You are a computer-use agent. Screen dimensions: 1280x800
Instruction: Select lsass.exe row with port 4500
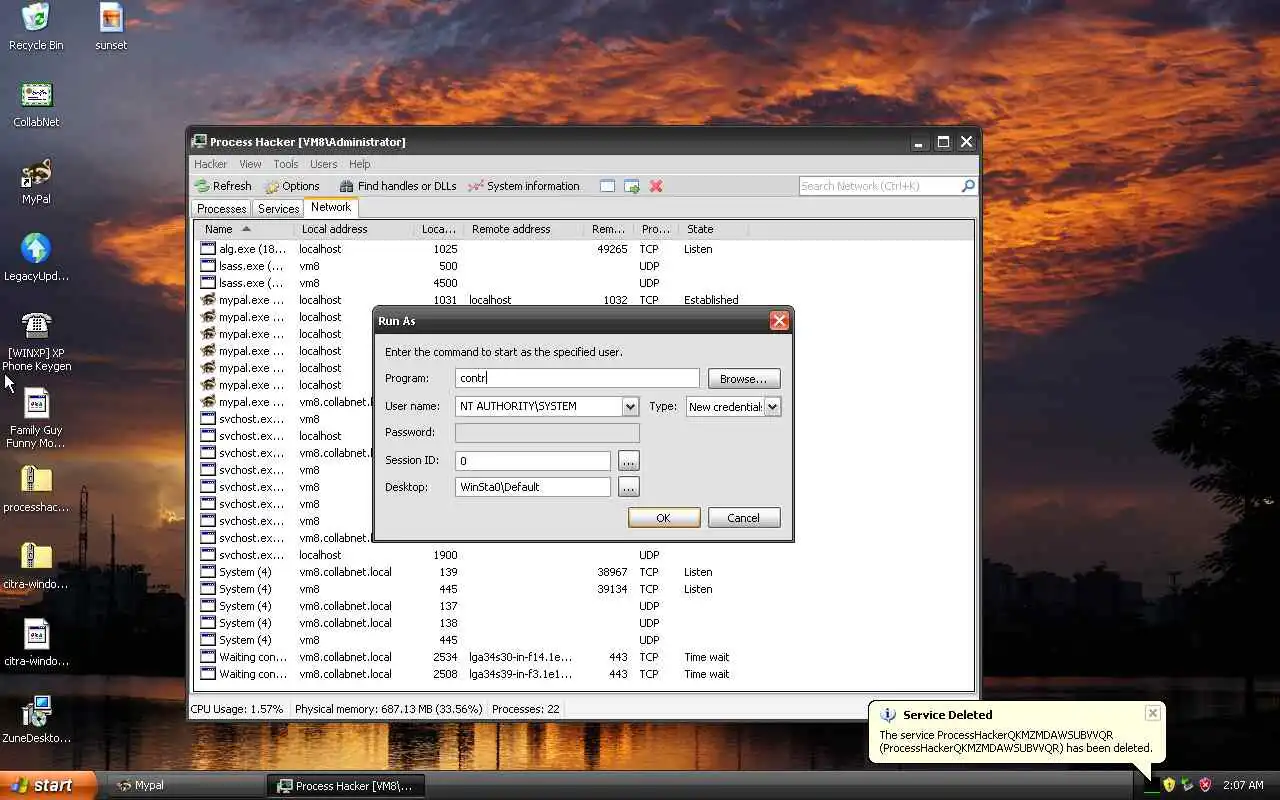tap(583, 283)
